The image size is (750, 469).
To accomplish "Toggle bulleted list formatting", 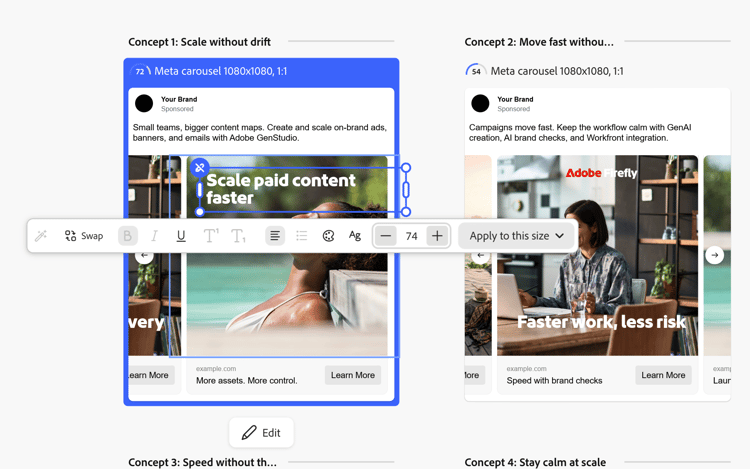I will point(301,236).
